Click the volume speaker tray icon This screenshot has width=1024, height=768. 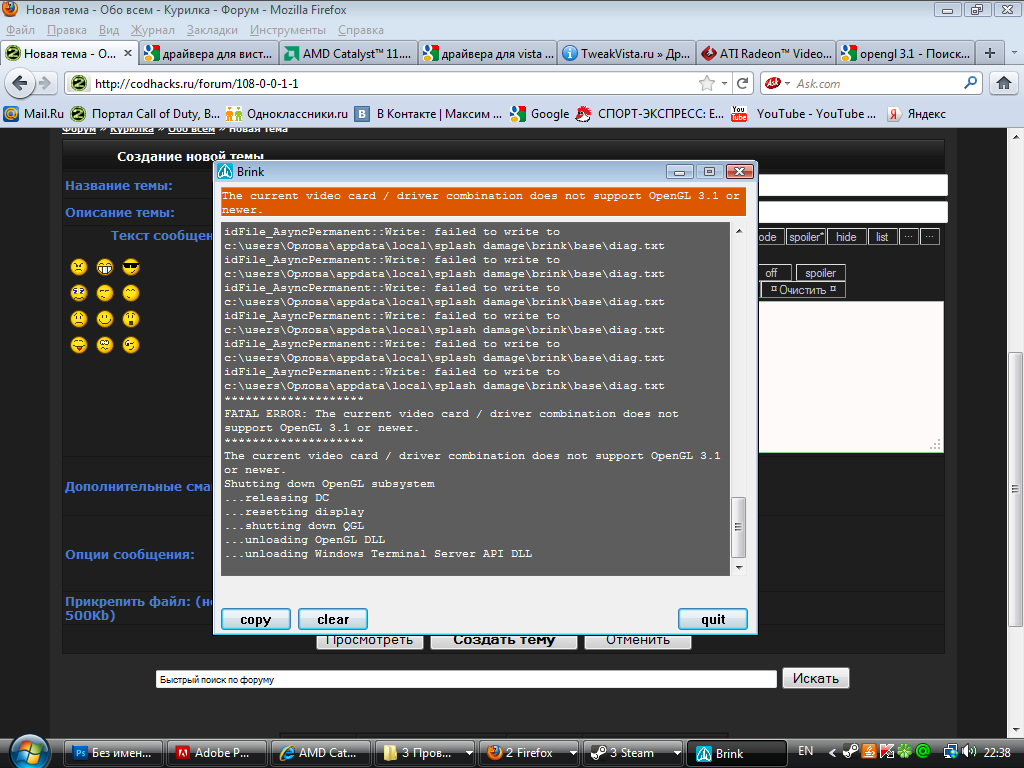(969, 752)
